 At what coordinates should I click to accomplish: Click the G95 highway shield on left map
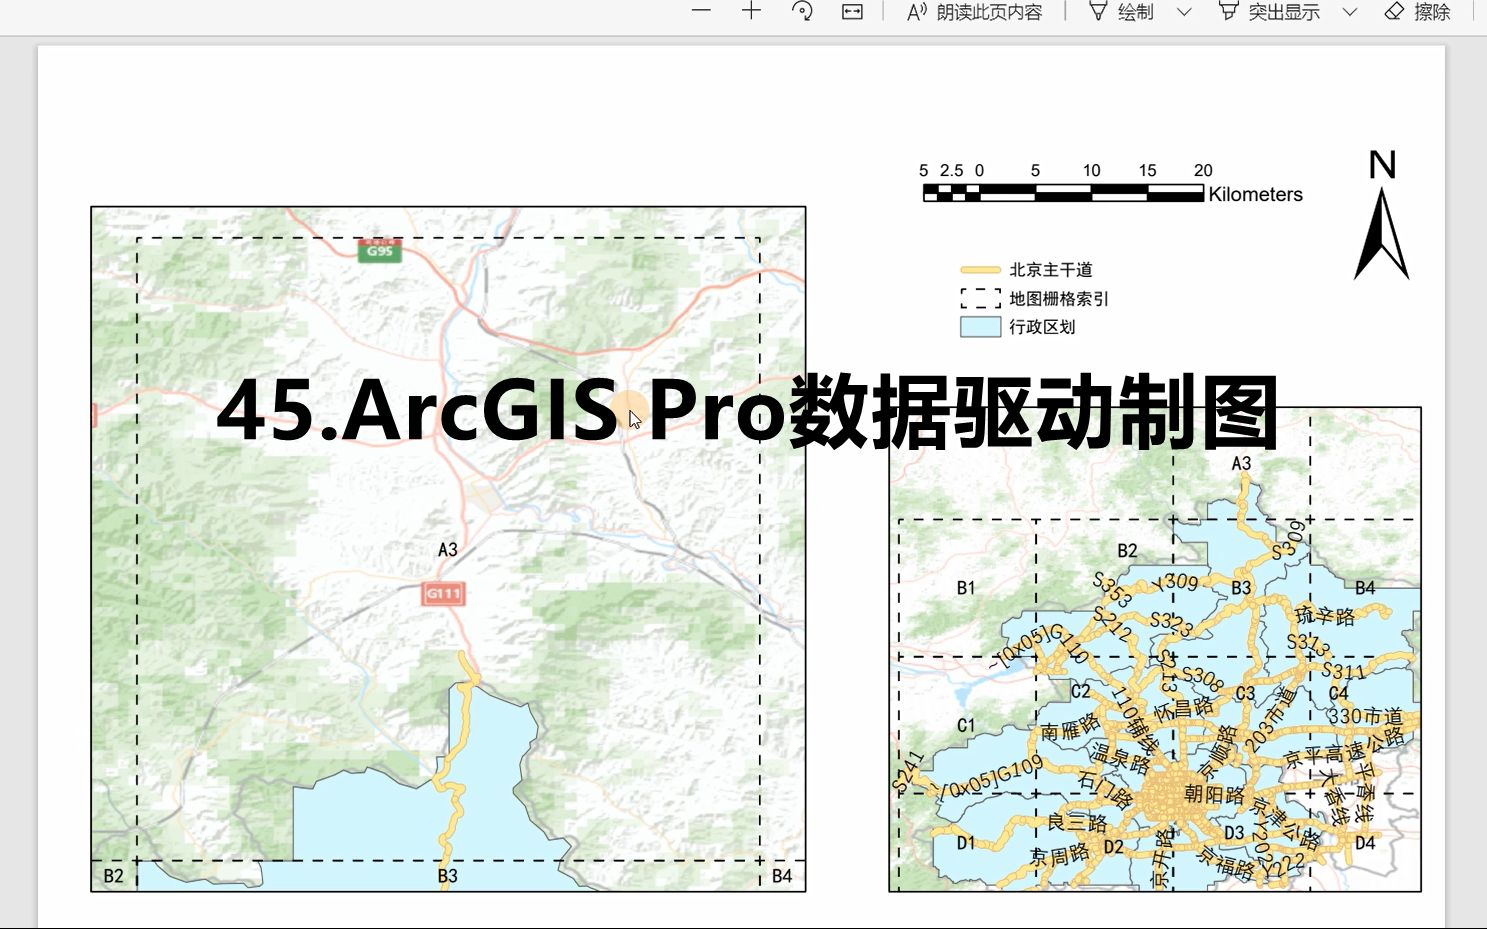(380, 250)
